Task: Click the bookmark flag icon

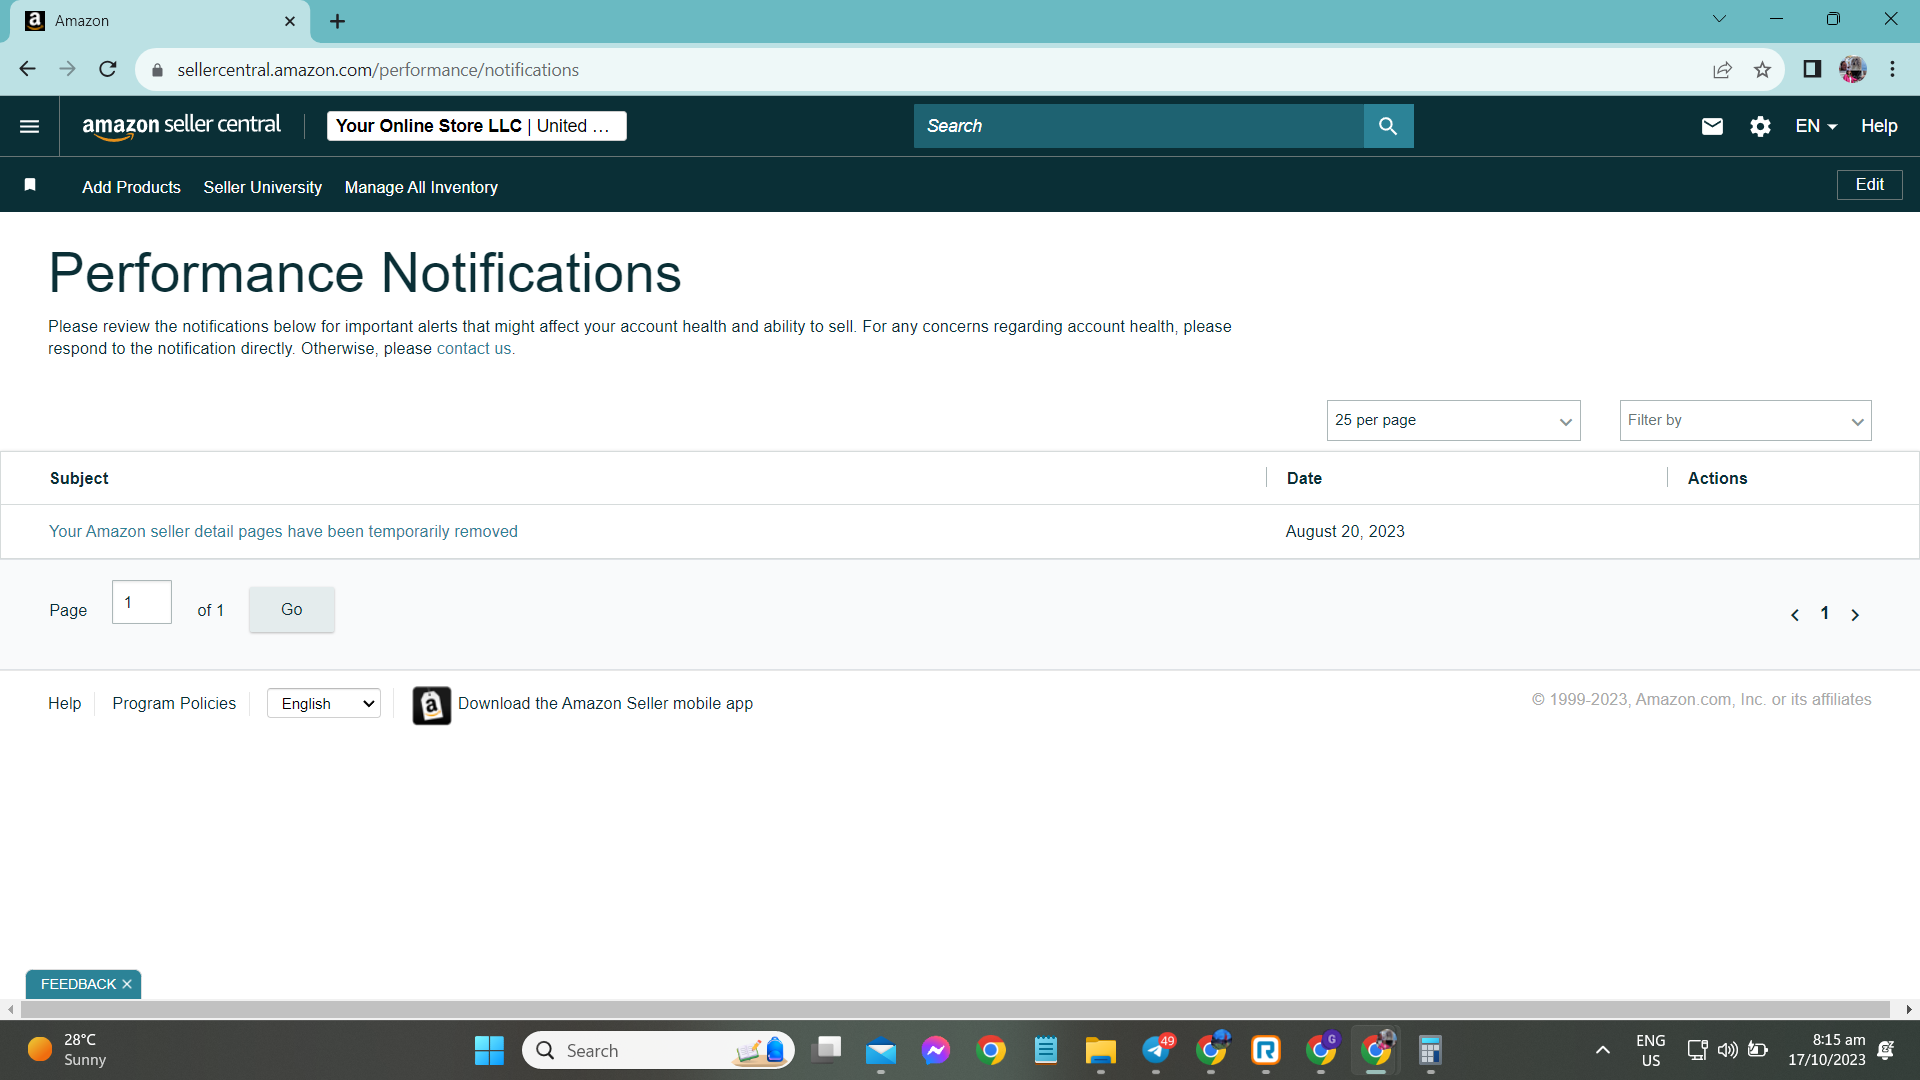Action: click(x=30, y=185)
